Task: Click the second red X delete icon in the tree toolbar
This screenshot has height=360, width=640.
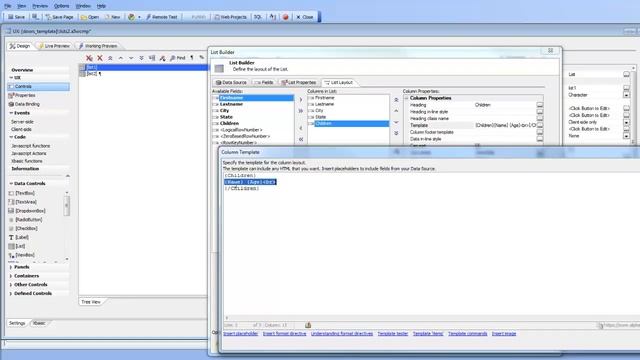Action: [100, 58]
